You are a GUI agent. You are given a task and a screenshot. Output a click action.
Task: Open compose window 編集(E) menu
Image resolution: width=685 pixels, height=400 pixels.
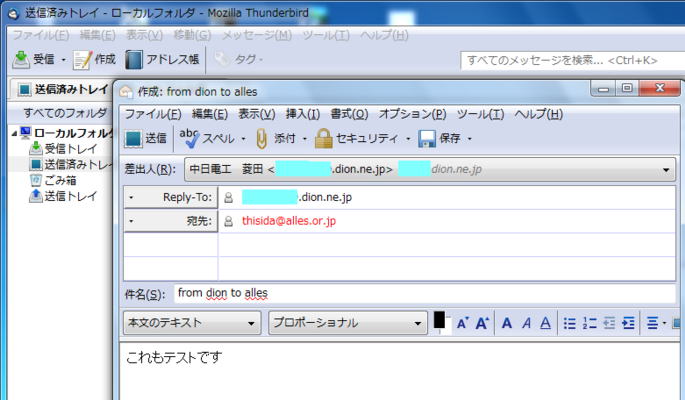pyautogui.click(x=210, y=114)
